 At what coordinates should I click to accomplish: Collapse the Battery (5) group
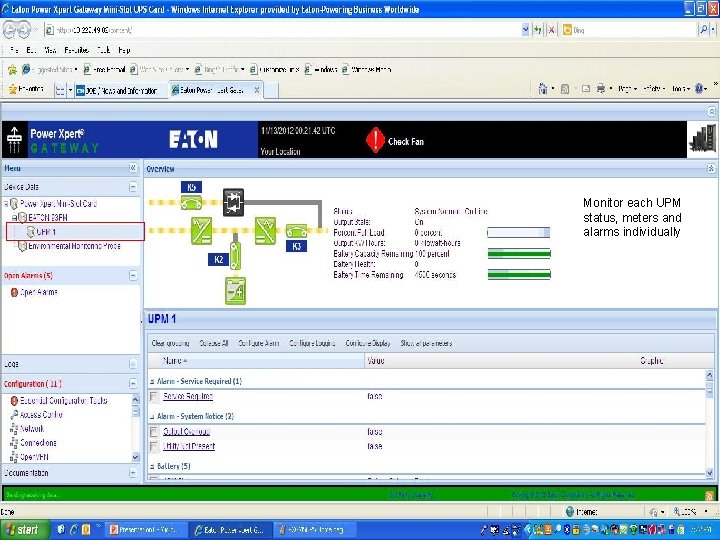coord(152,467)
